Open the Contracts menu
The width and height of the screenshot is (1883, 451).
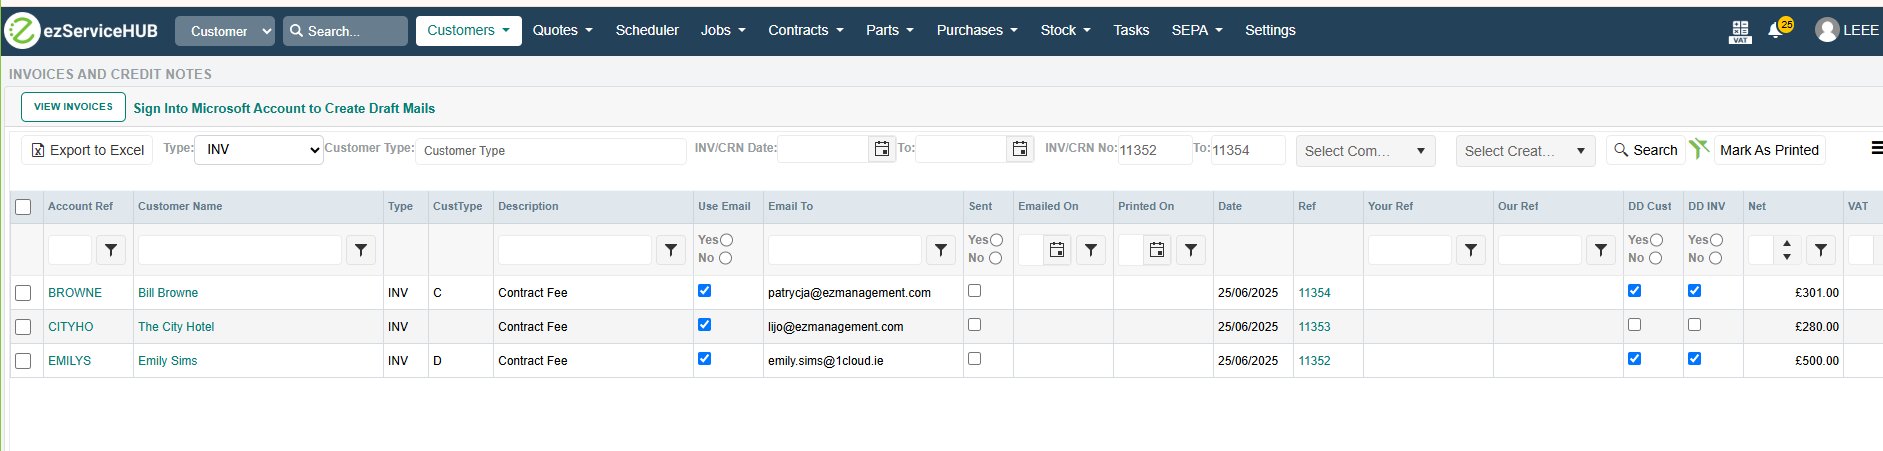(x=805, y=30)
